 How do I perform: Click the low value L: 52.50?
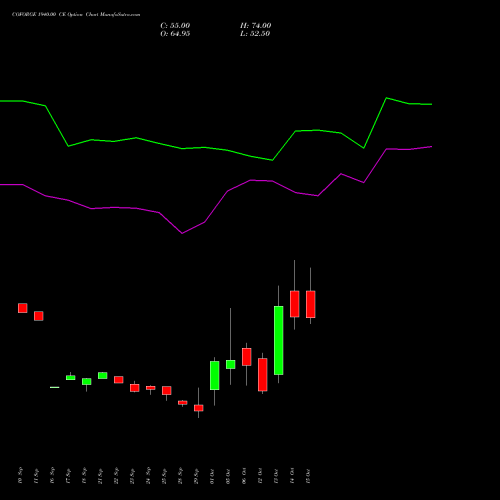pyautogui.click(x=255, y=34)
